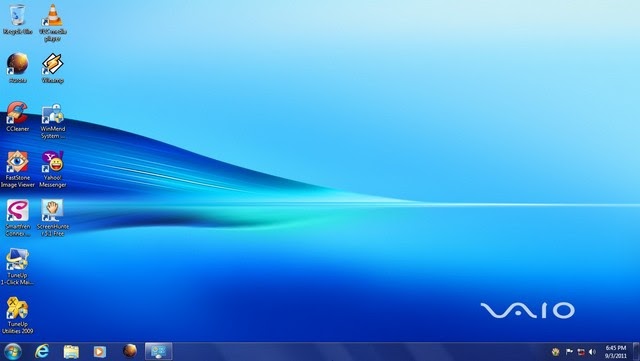Open the Action Center flag tray icon

click(569, 352)
